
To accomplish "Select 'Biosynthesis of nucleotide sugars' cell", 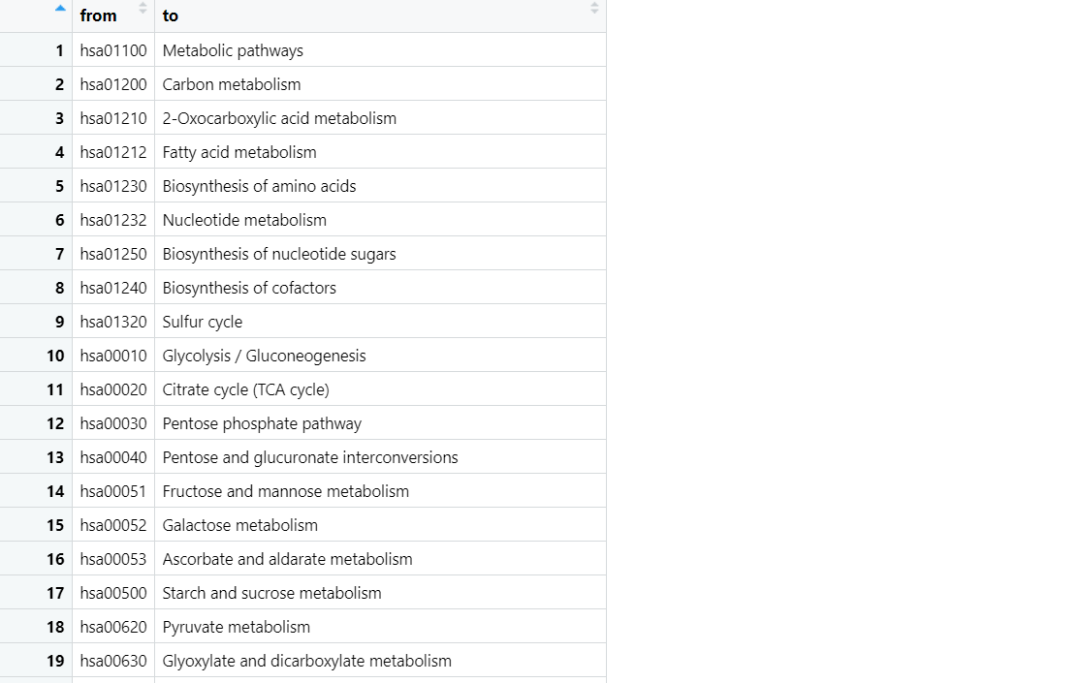I will point(279,254).
